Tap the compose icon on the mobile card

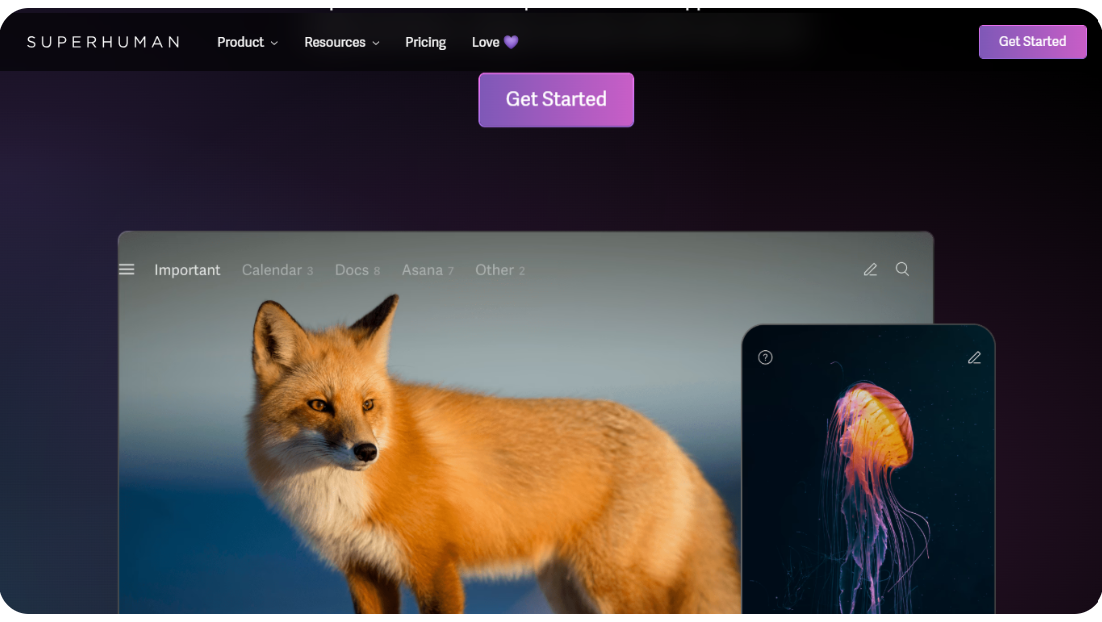pos(975,357)
